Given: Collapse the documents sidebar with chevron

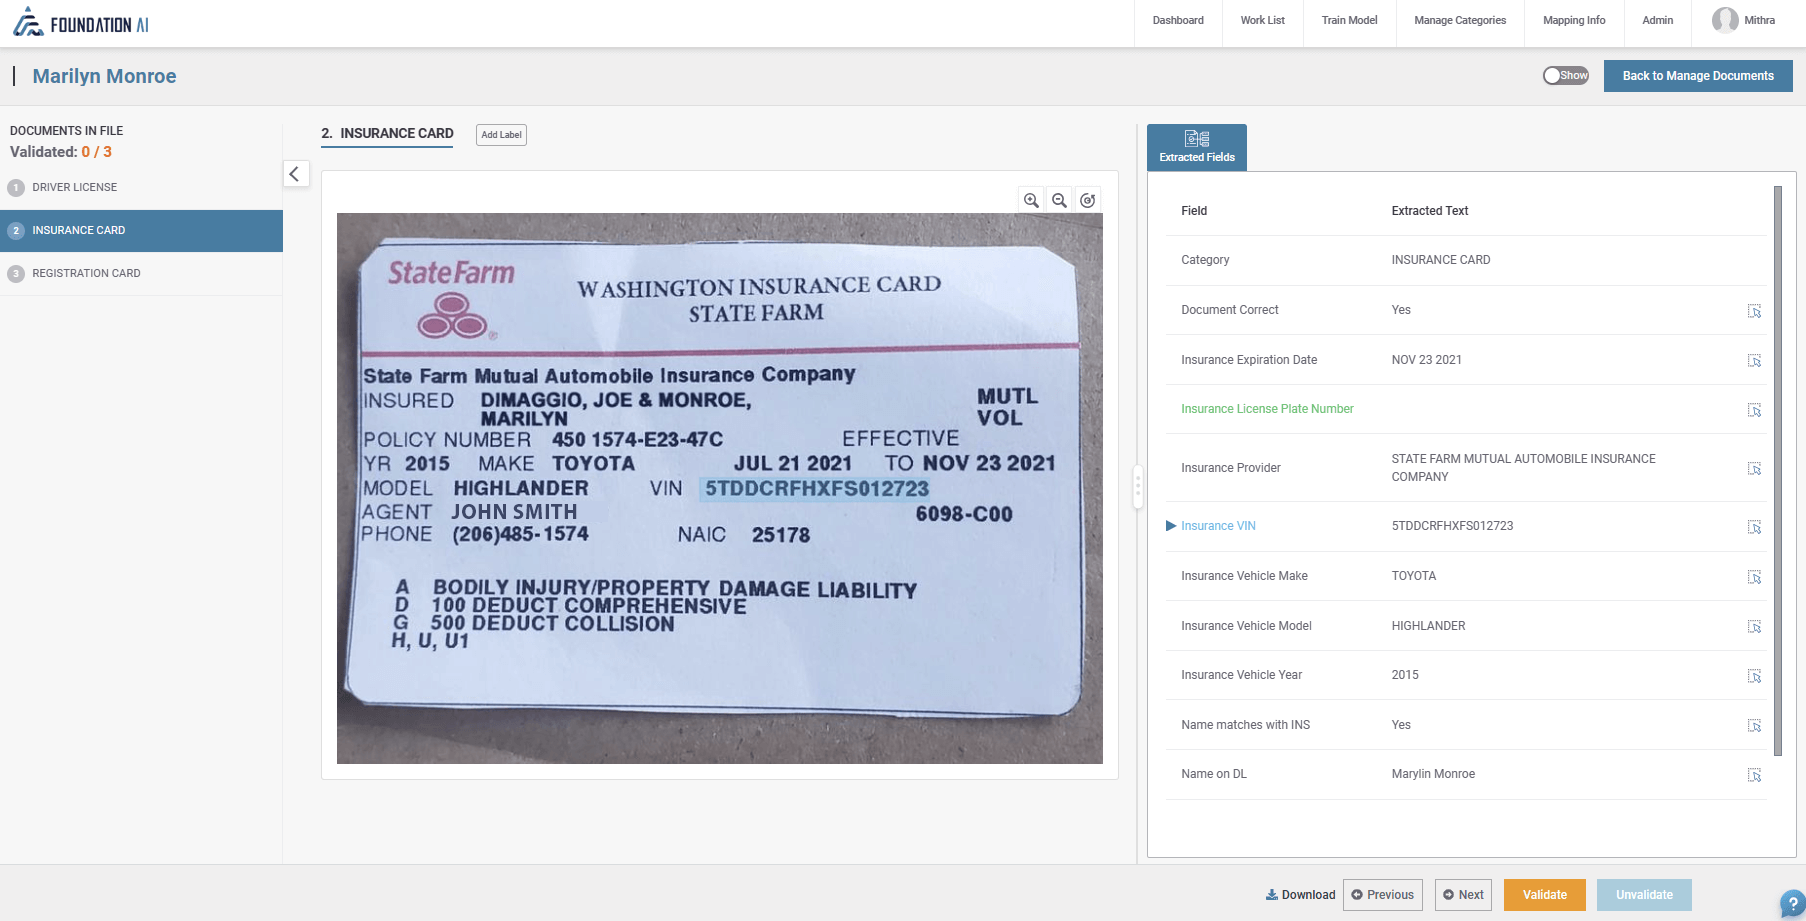Looking at the screenshot, I should click(295, 174).
